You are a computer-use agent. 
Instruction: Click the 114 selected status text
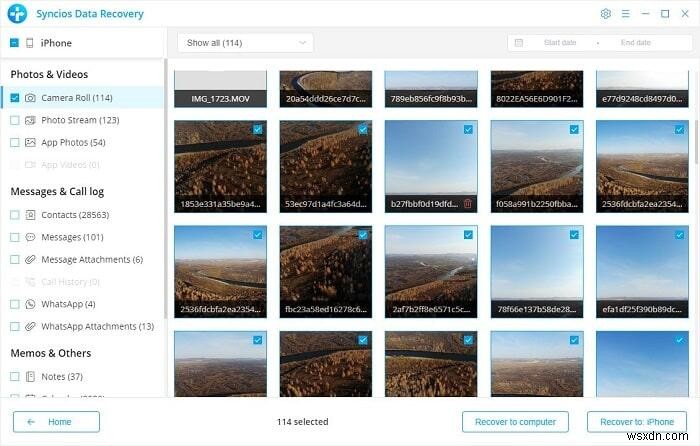[302, 422]
